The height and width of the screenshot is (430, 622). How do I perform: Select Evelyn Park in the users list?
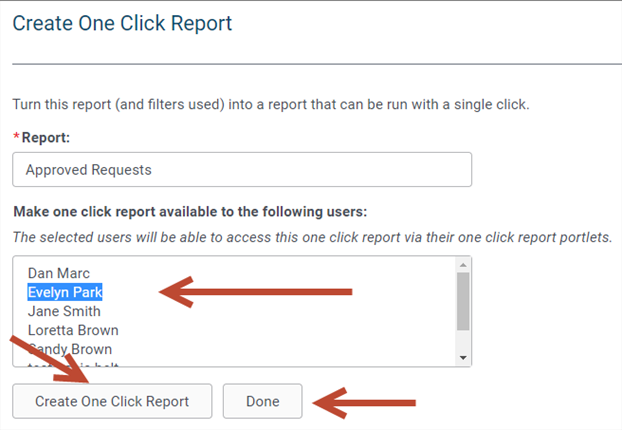click(x=65, y=292)
